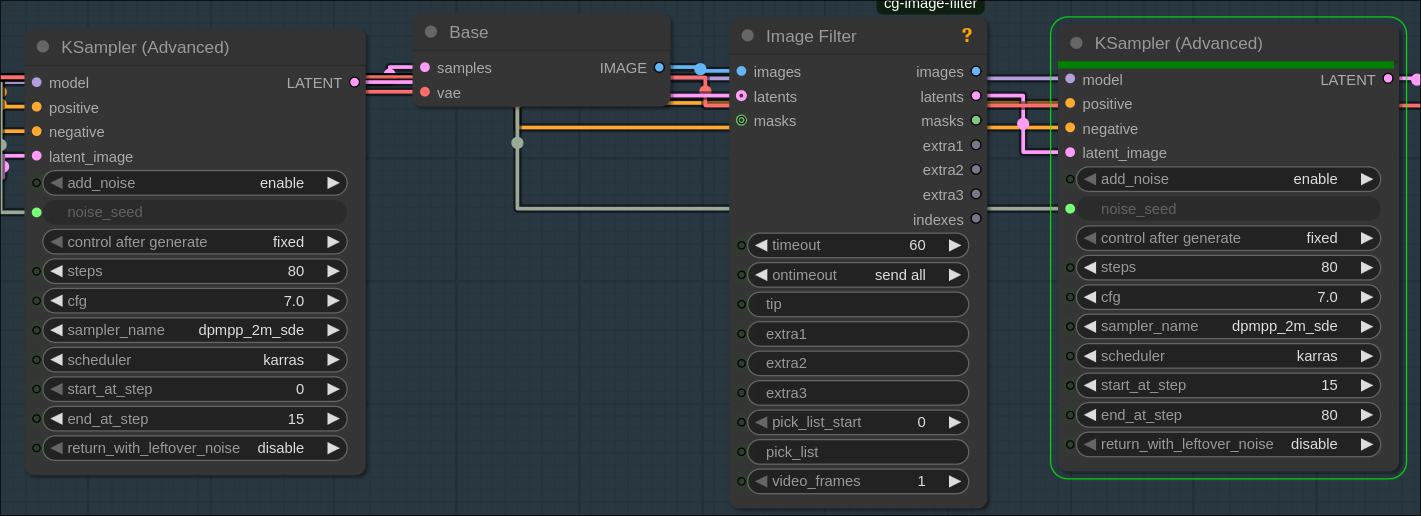Viewport: 1421px width, 516px height.
Task: Click the images input port on Image Filter
Action: click(x=741, y=72)
